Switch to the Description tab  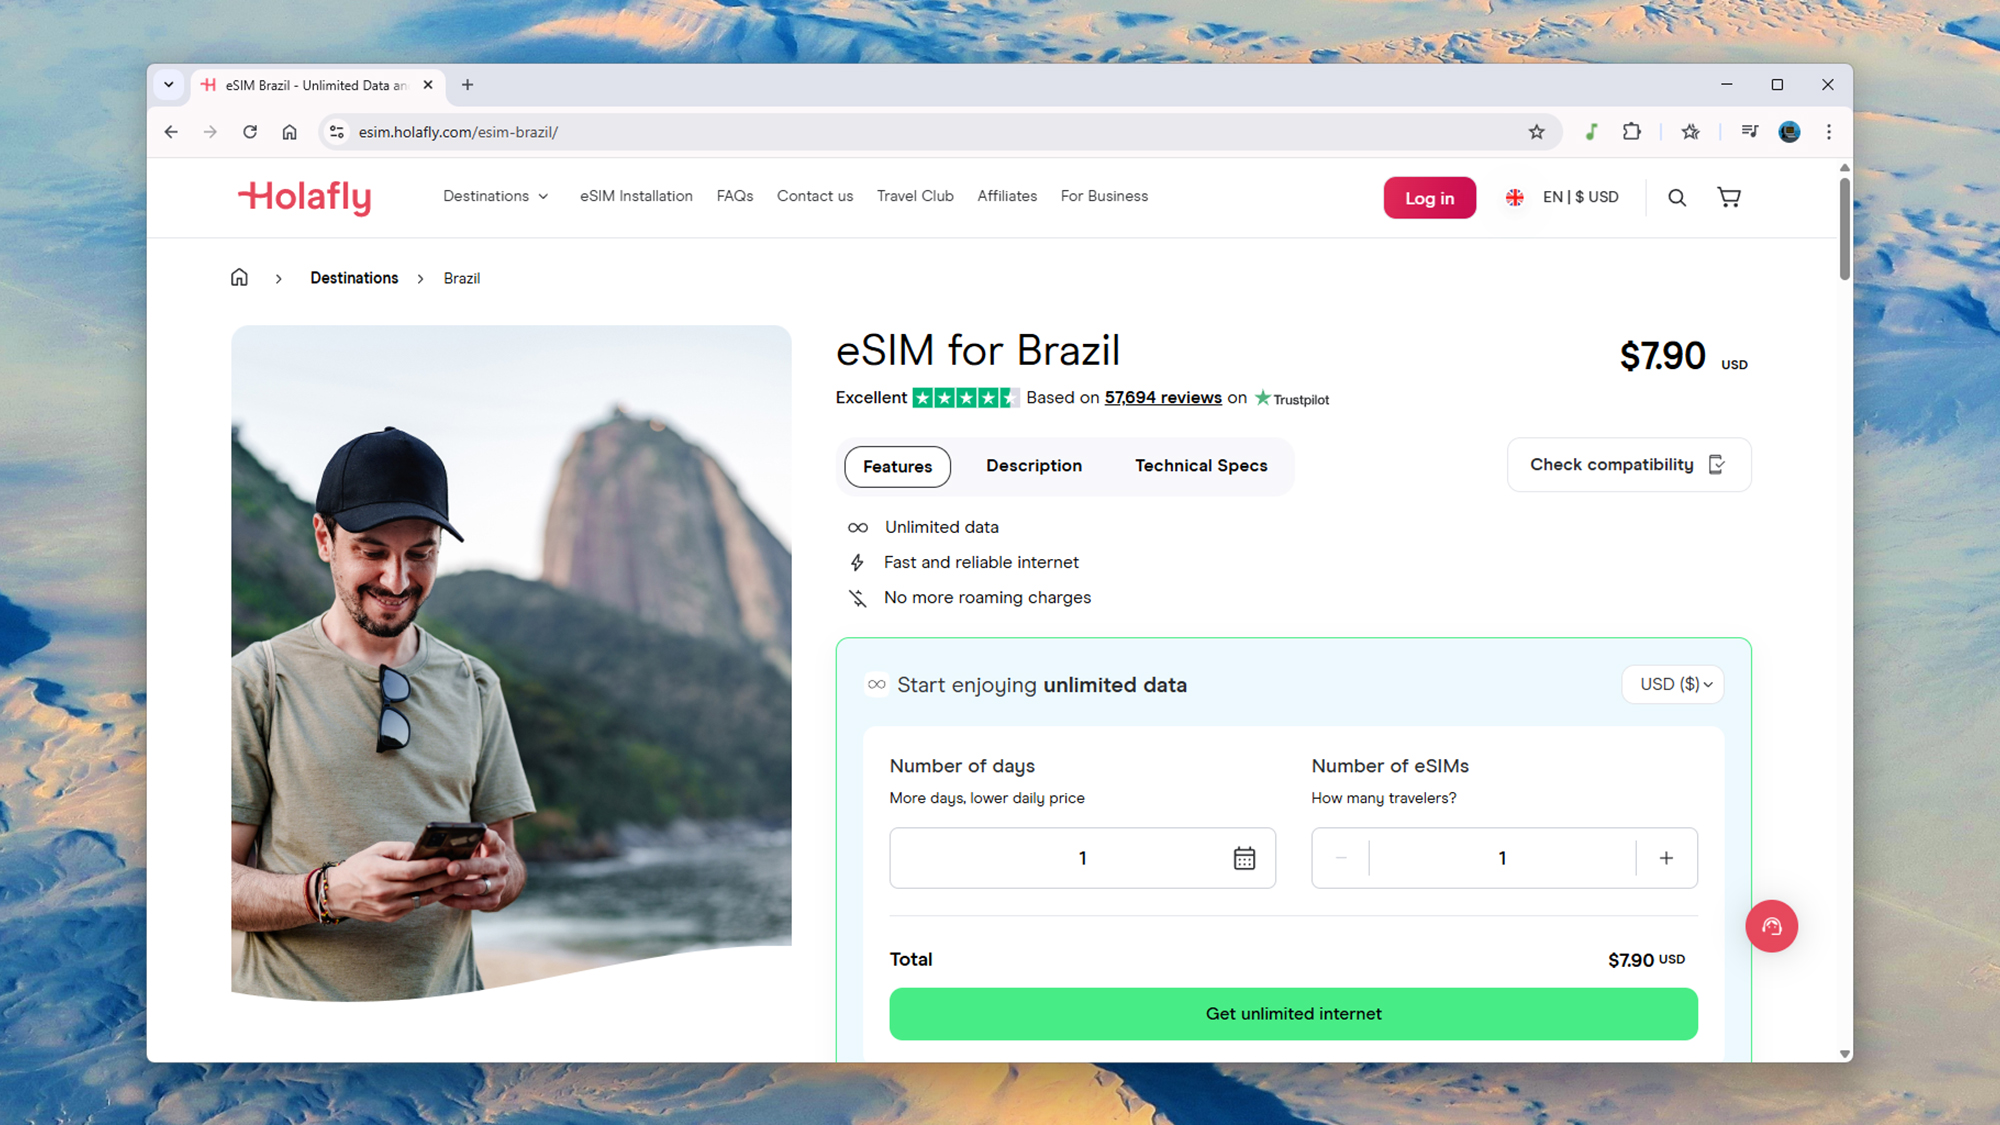click(1033, 466)
